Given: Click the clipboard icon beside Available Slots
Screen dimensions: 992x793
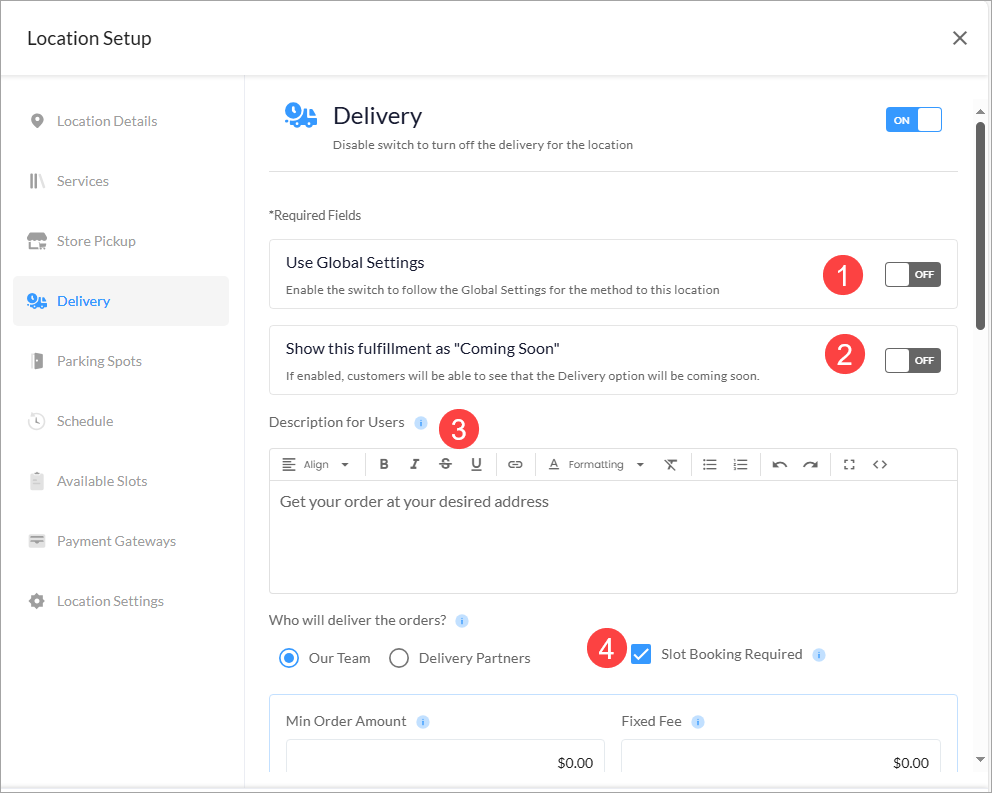Looking at the screenshot, I should [37, 481].
